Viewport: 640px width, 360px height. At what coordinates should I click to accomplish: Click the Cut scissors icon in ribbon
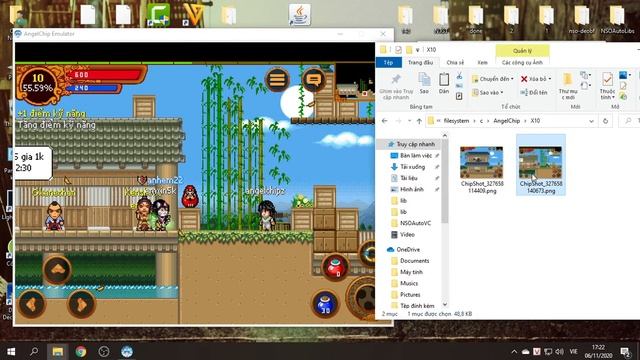click(459, 76)
